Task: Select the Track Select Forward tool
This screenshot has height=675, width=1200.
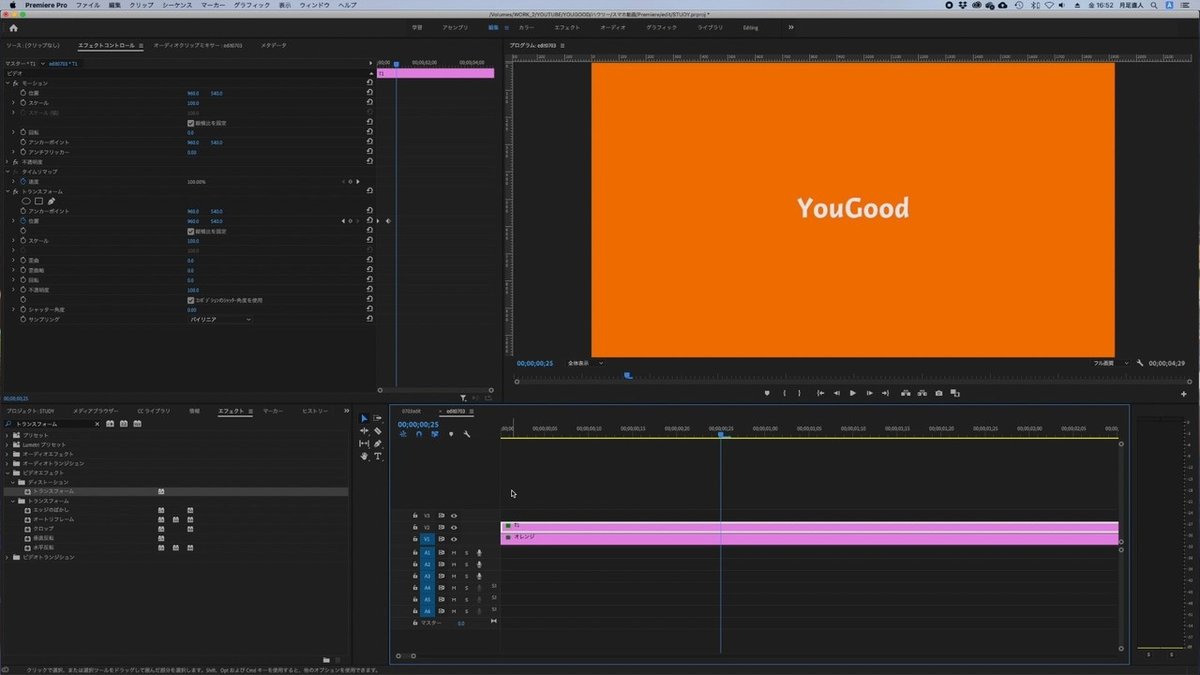Action: click(x=378, y=418)
